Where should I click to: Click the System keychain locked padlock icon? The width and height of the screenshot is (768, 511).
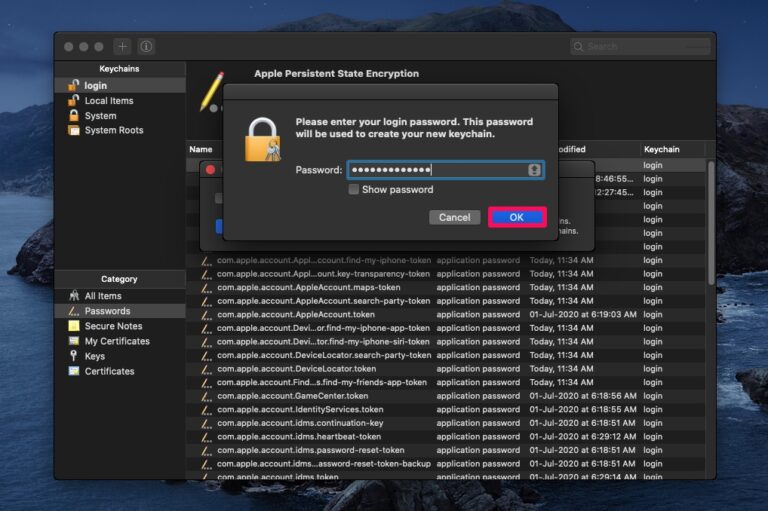[73, 116]
